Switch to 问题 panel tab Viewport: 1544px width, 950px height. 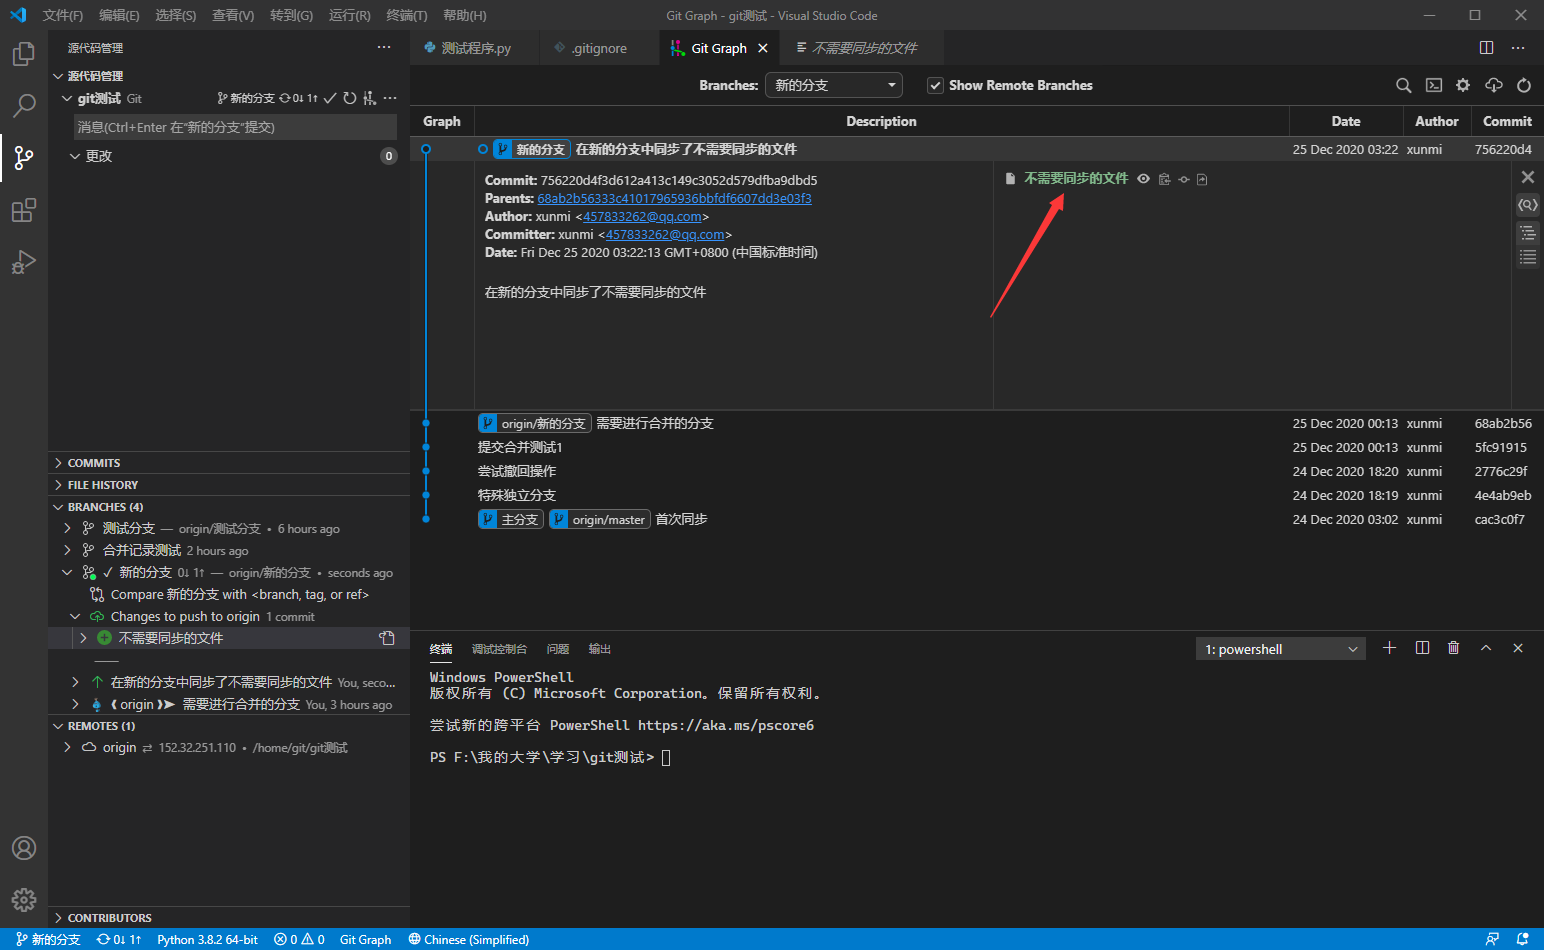(558, 649)
